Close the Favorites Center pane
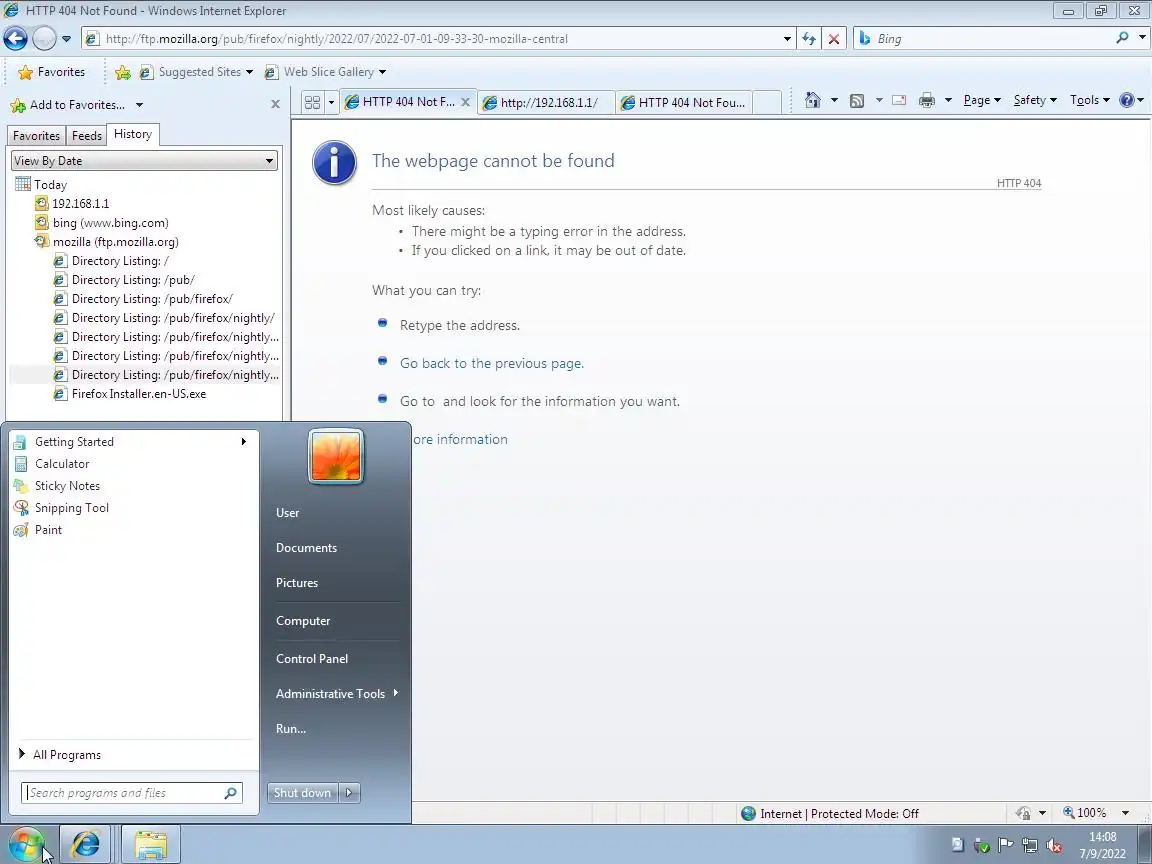Viewport: 1152px width, 864px height. (276, 104)
